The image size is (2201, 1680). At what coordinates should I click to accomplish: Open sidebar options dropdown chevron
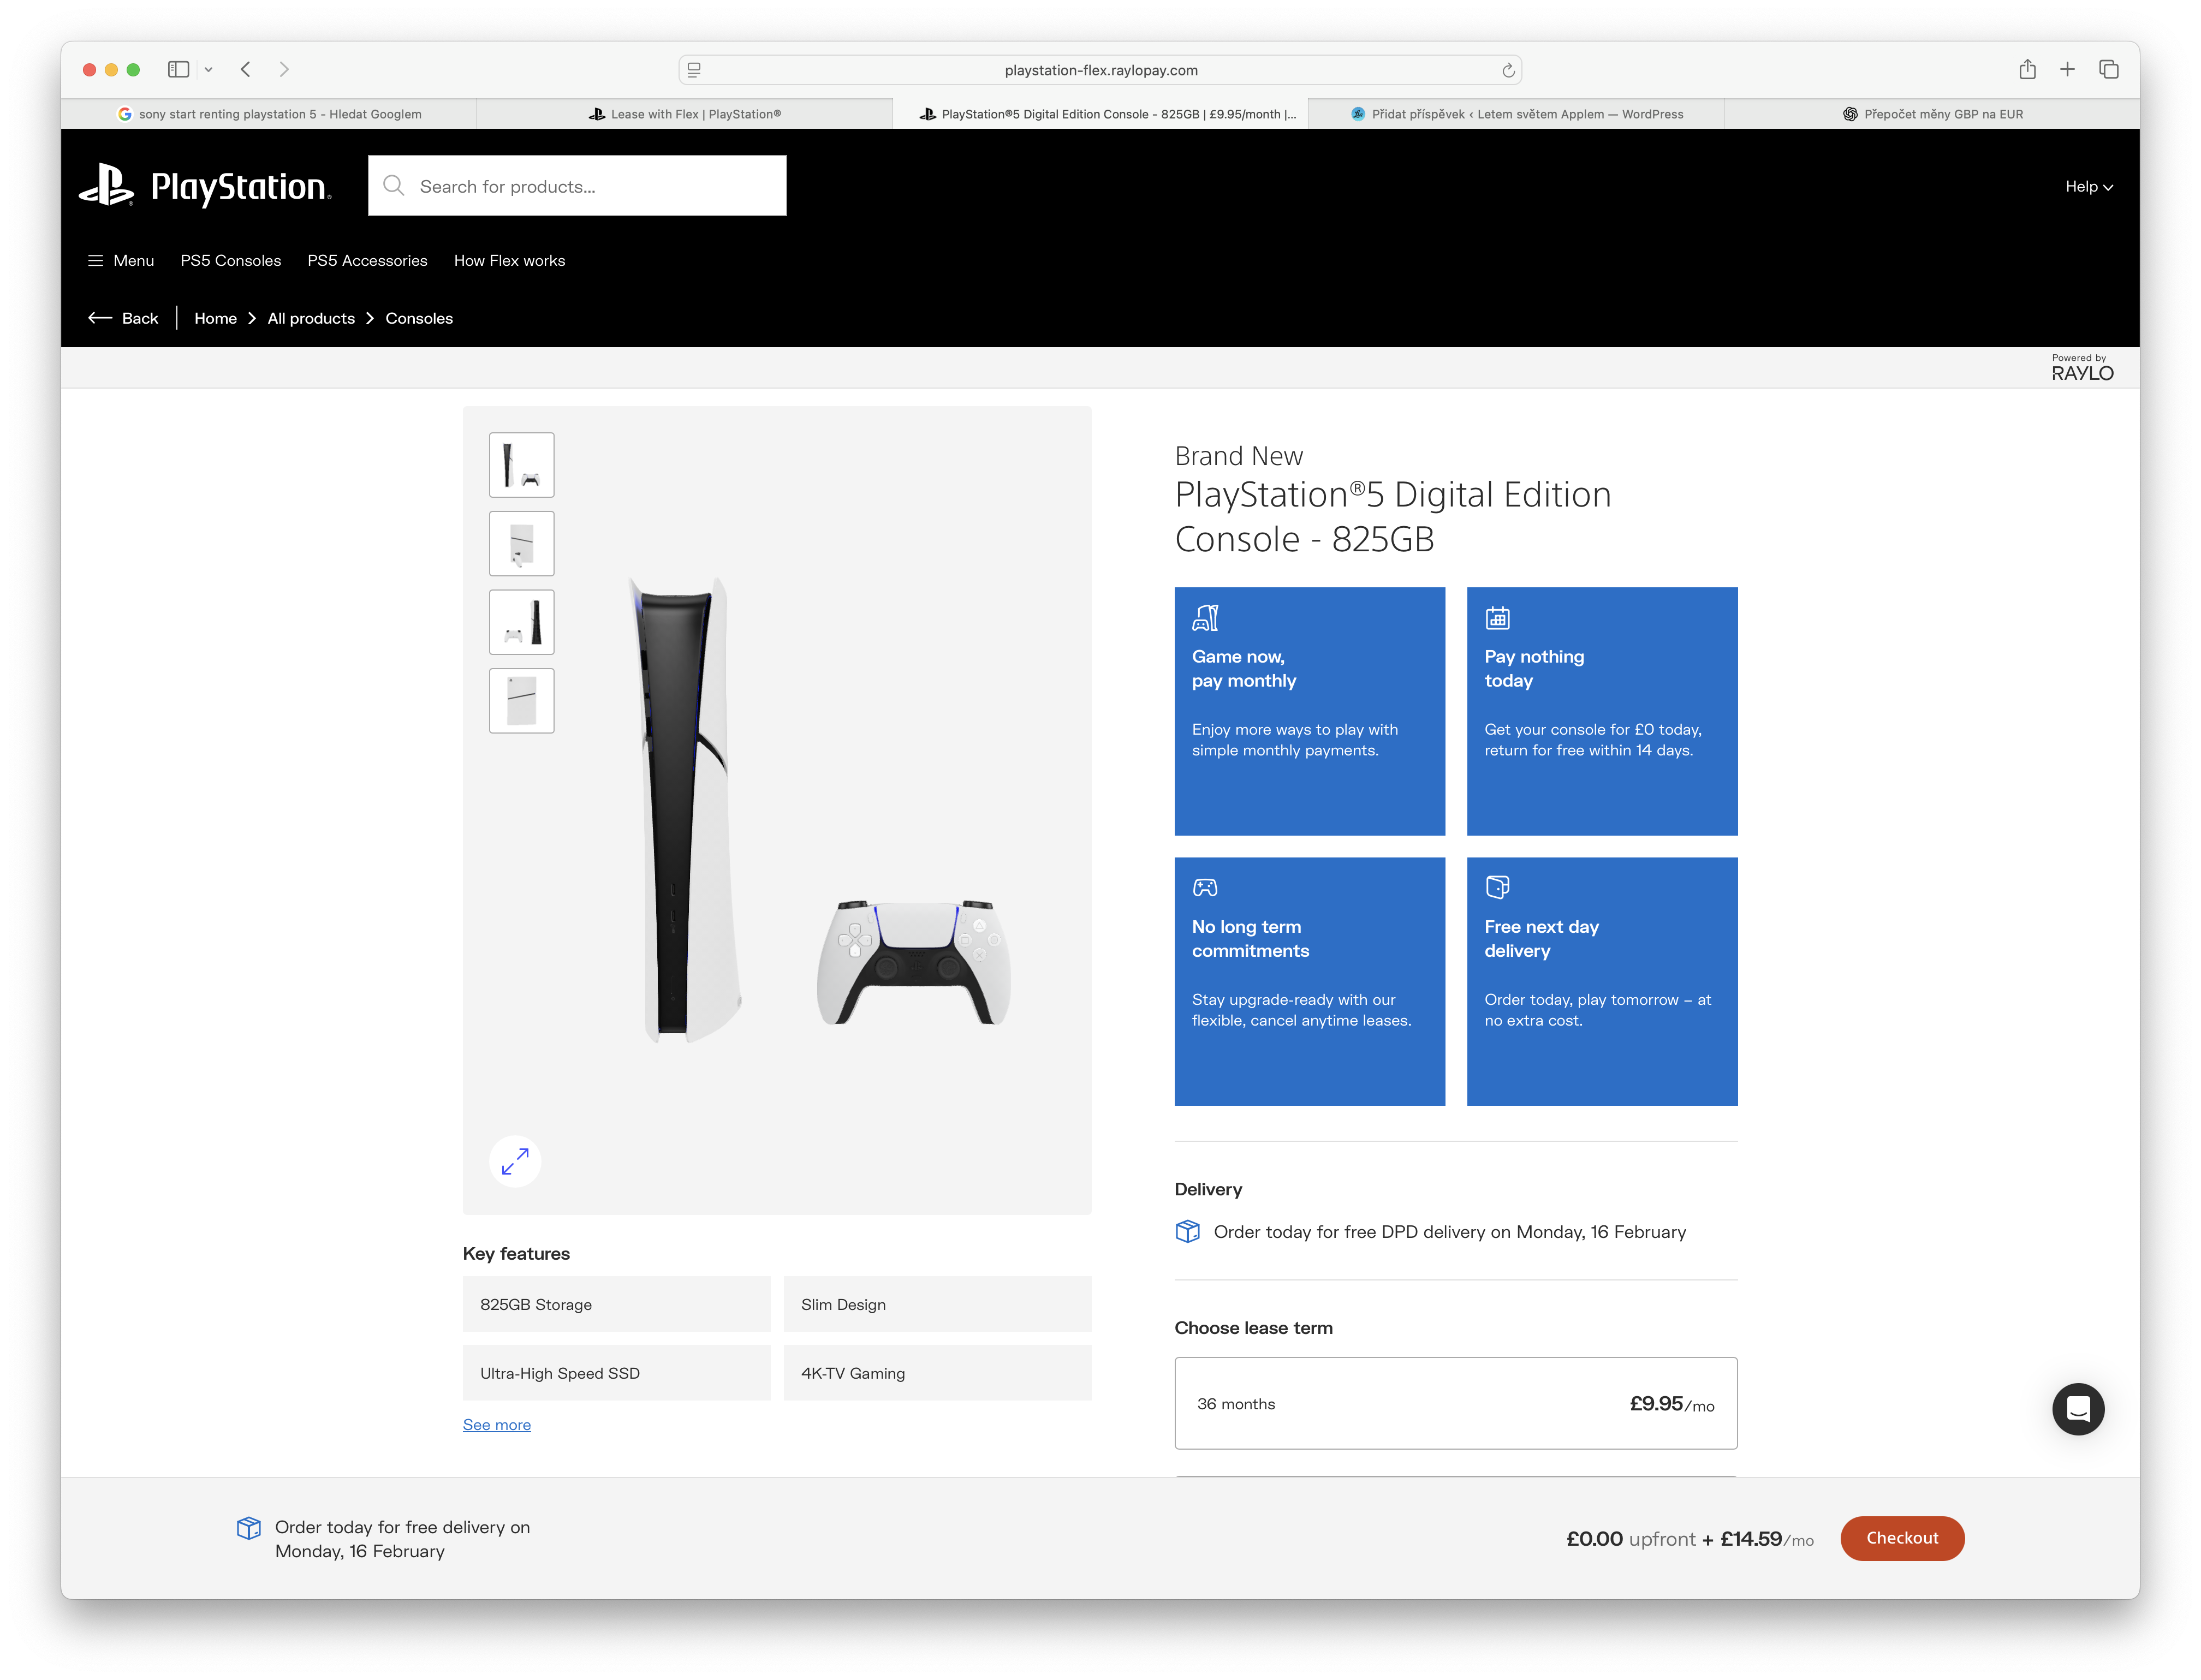click(209, 69)
